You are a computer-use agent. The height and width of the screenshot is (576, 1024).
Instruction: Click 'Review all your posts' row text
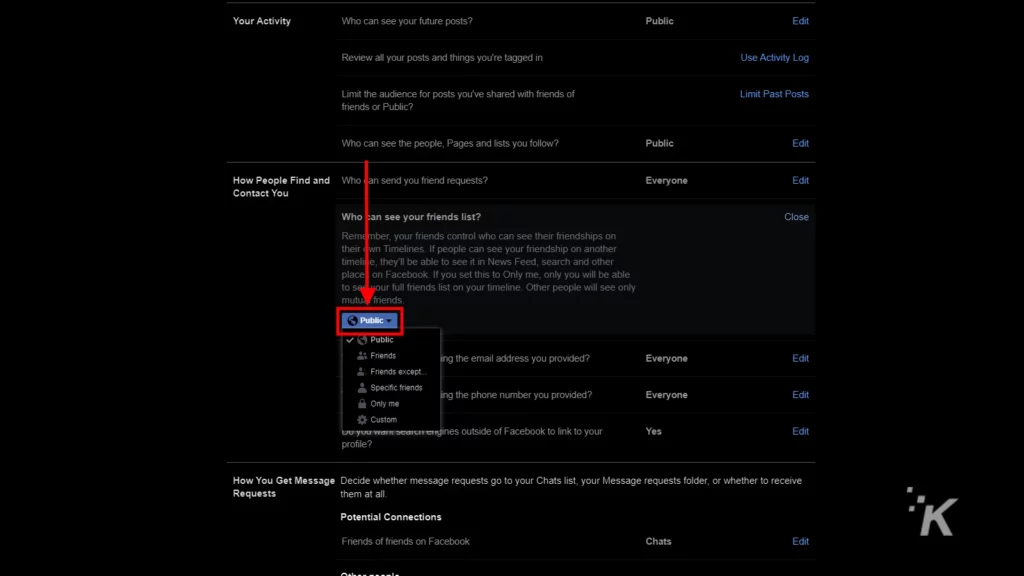(x=441, y=57)
